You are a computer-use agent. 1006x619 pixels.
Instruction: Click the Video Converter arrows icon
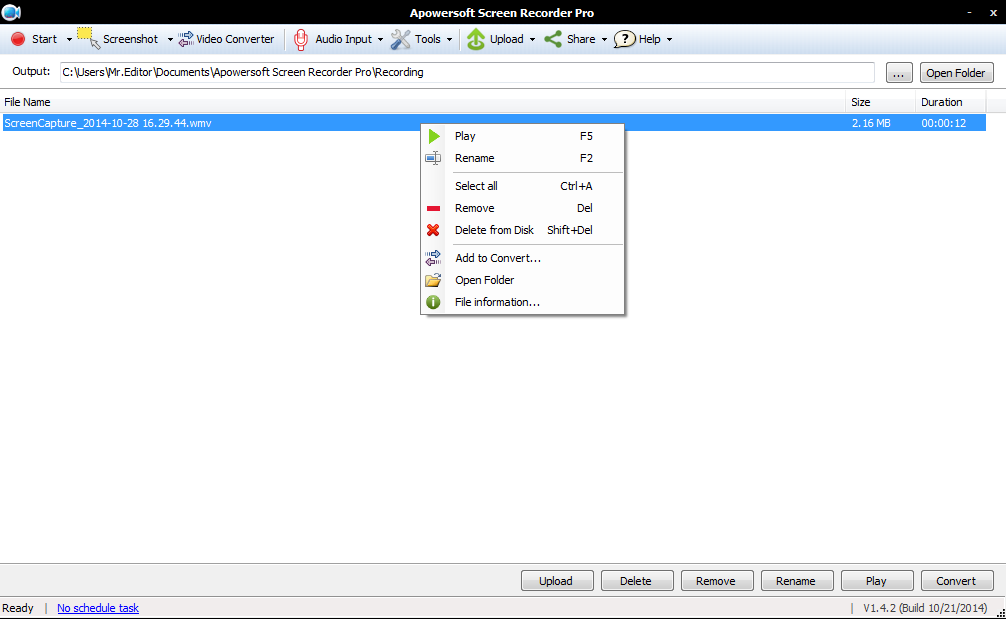pos(186,39)
